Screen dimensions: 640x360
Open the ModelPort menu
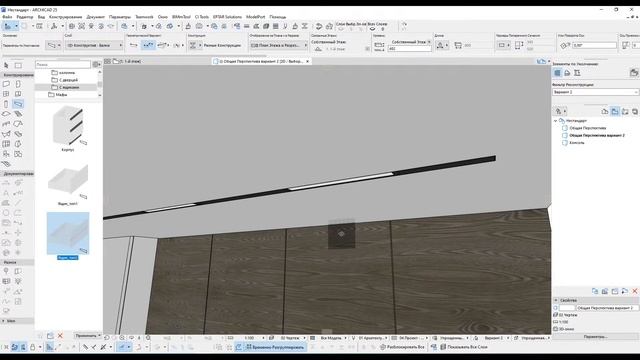pyautogui.click(x=256, y=17)
